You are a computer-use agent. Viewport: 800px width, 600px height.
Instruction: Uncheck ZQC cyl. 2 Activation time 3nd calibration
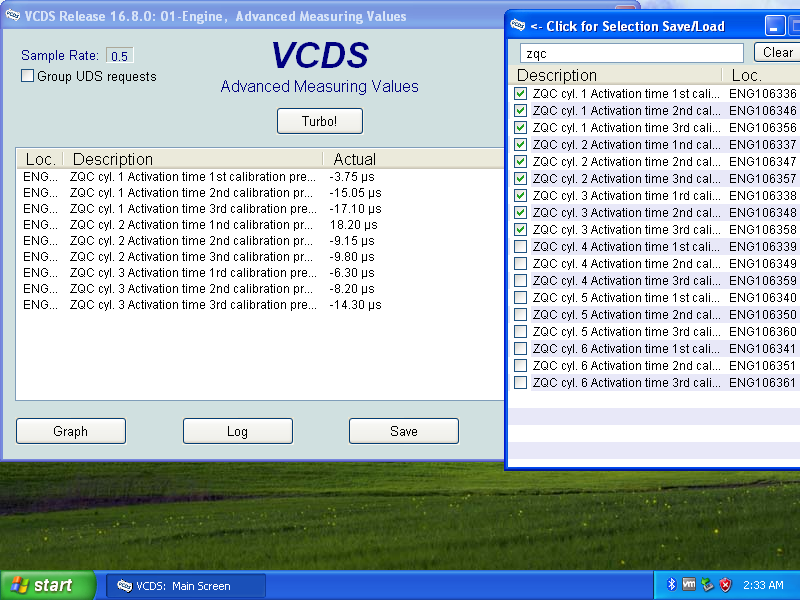[x=520, y=179]
